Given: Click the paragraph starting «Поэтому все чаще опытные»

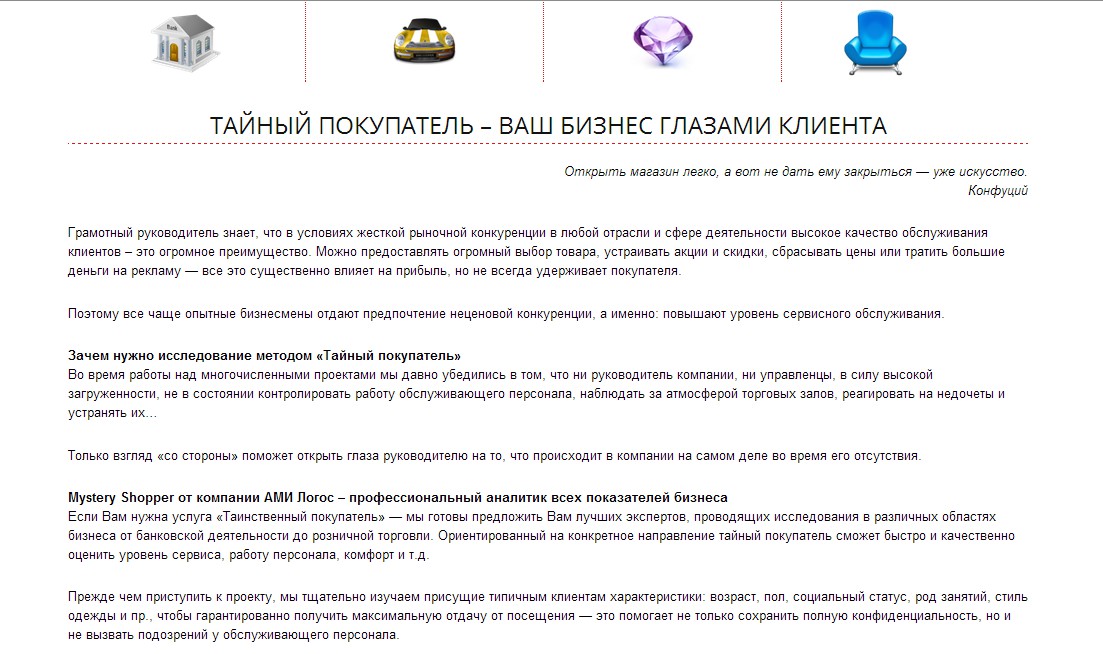Looking at the screenshot, I should 506,314.
